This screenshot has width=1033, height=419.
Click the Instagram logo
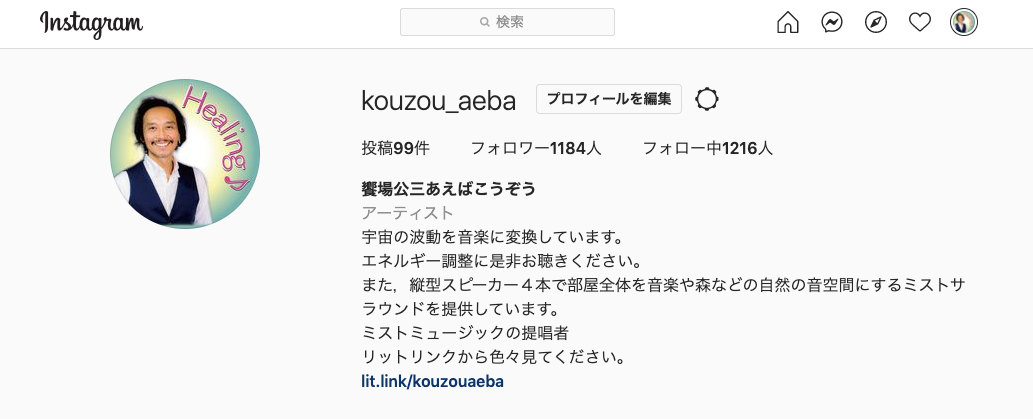tap(91, 23)
